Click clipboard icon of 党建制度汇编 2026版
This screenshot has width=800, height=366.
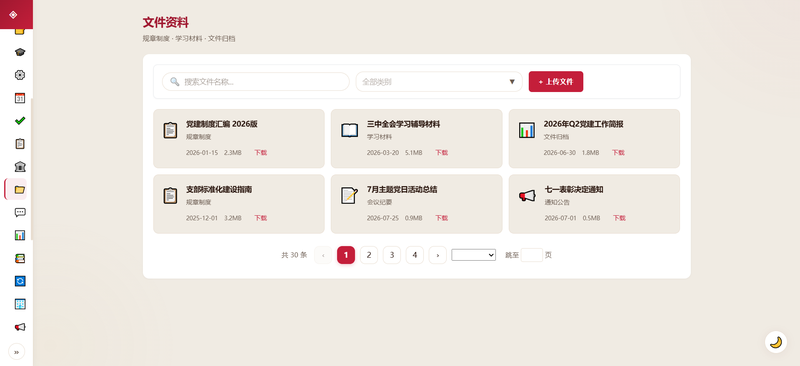click(x=170, y=130)
